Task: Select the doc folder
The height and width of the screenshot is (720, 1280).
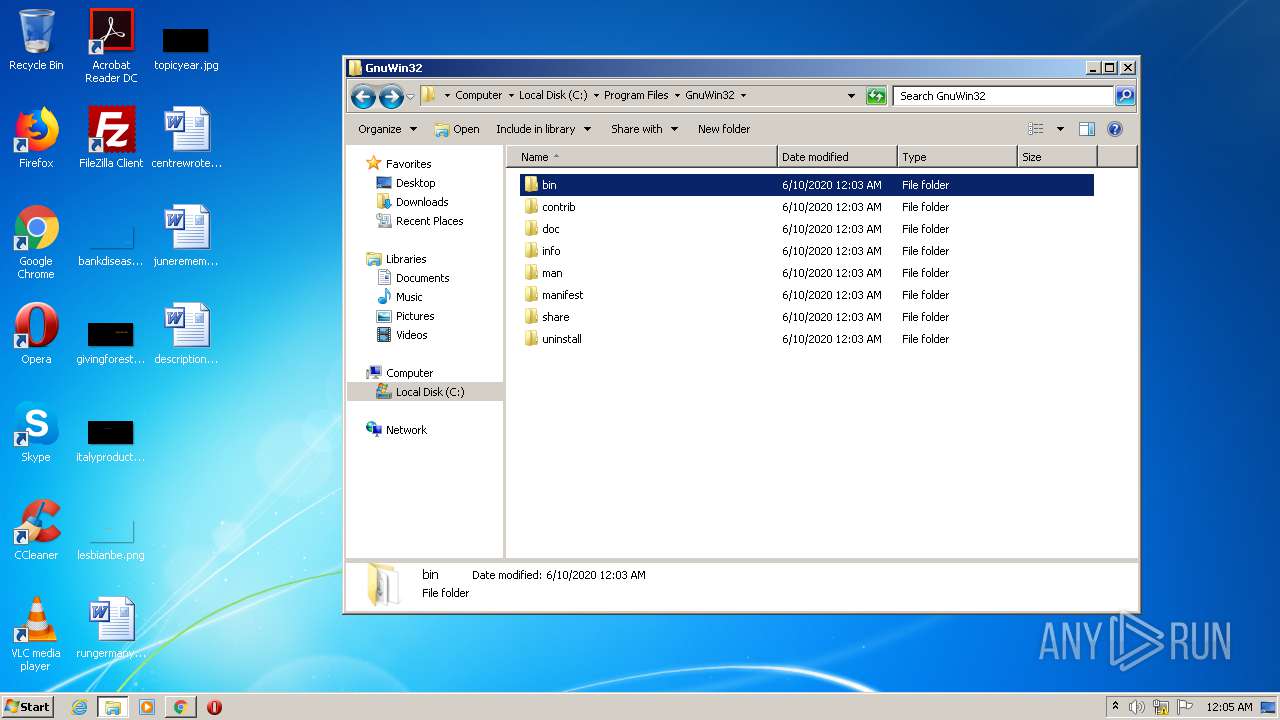Action: (x=806, y=229)
